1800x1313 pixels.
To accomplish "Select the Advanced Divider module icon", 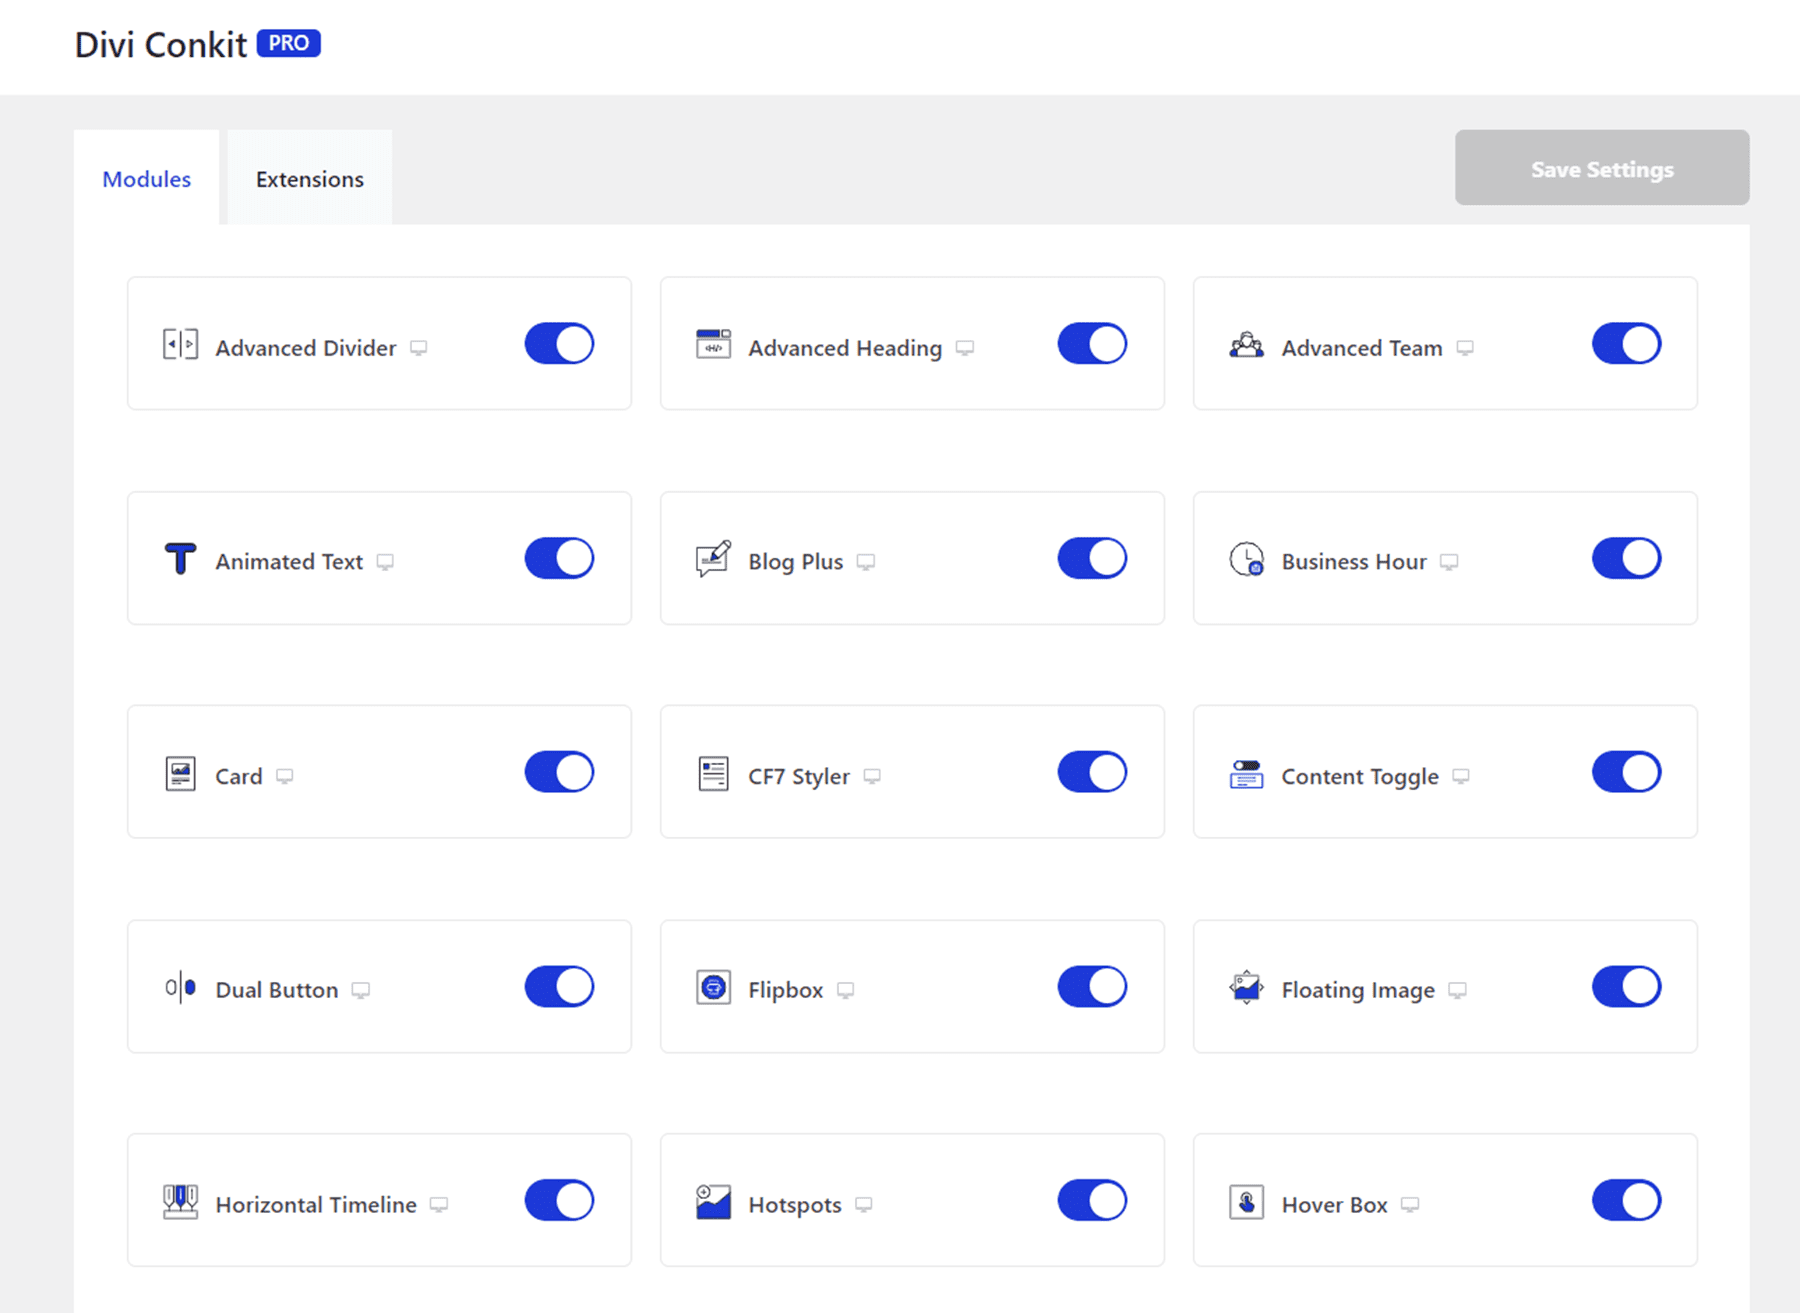I will point(180,344).
